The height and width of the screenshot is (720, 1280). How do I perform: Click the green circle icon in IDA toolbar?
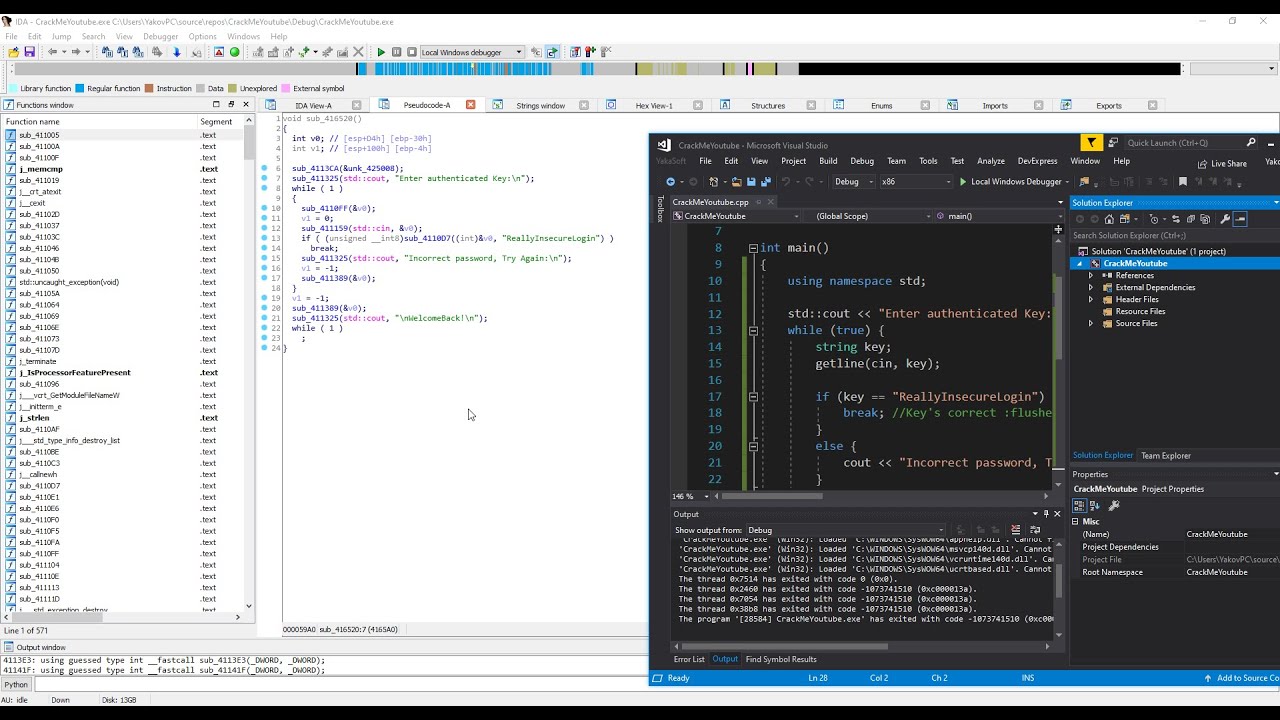(235, 52)
